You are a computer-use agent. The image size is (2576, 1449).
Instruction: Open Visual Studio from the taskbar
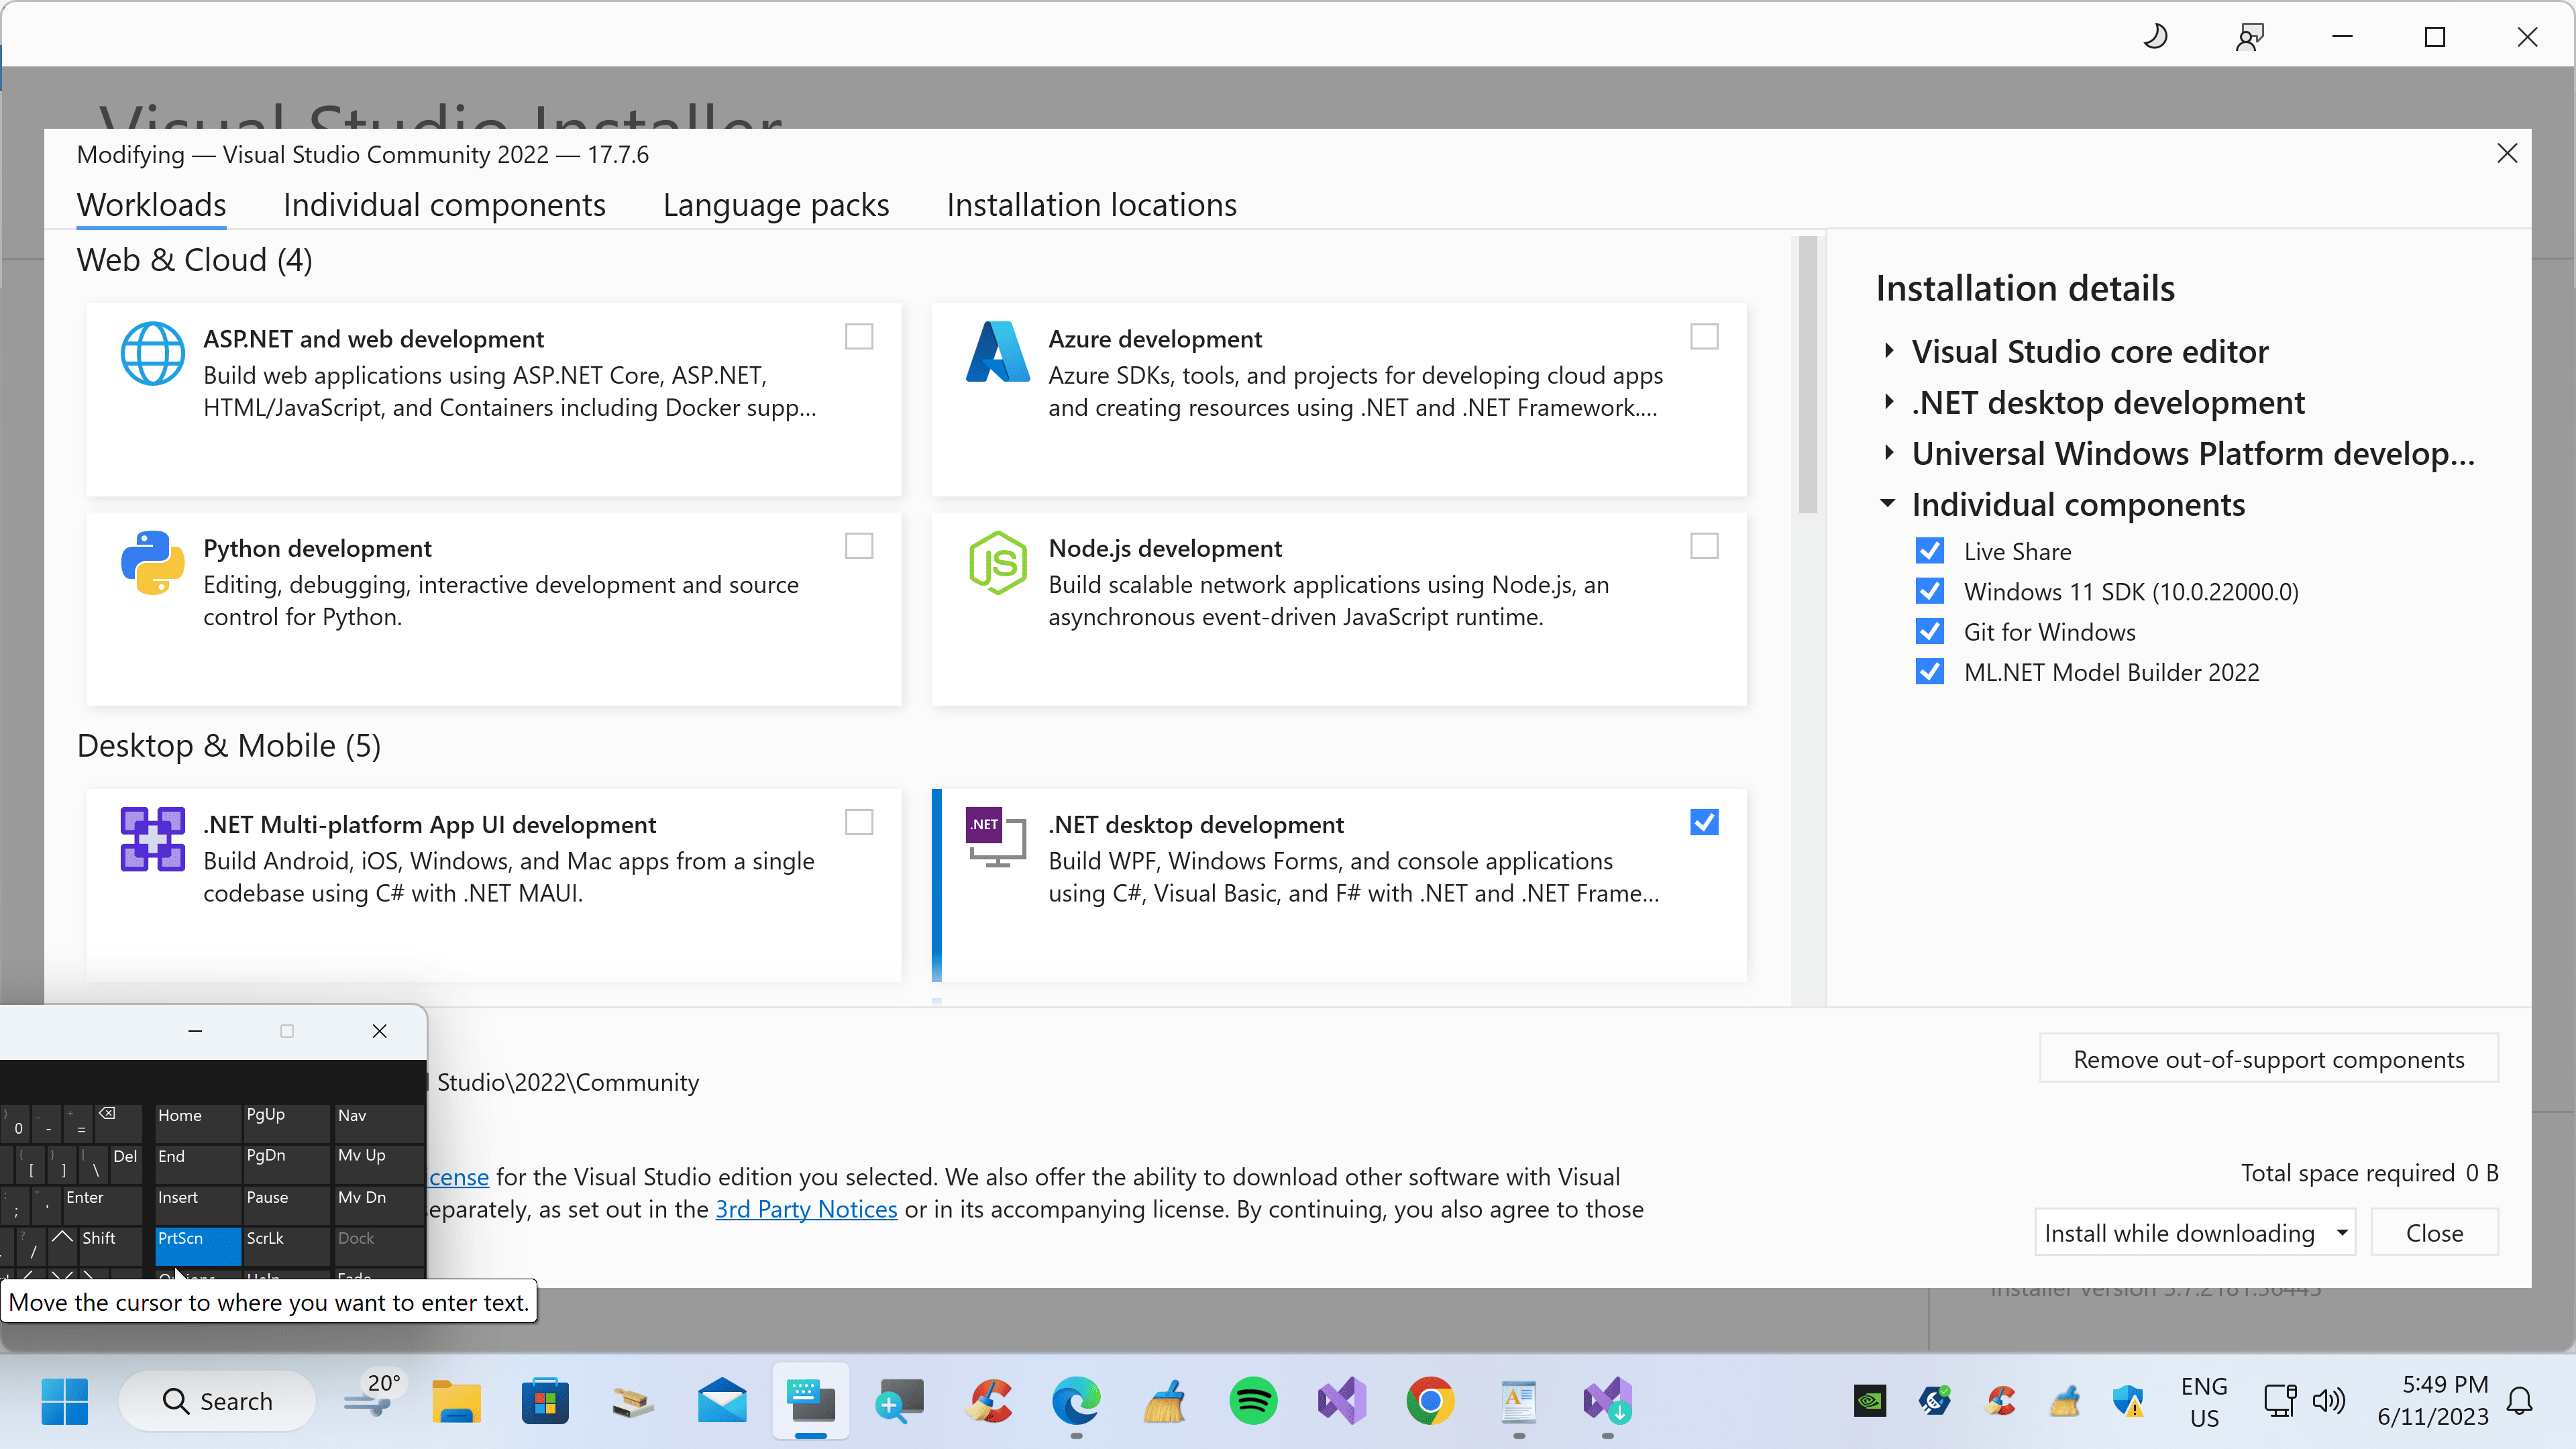click(x=1341, y=1401)
